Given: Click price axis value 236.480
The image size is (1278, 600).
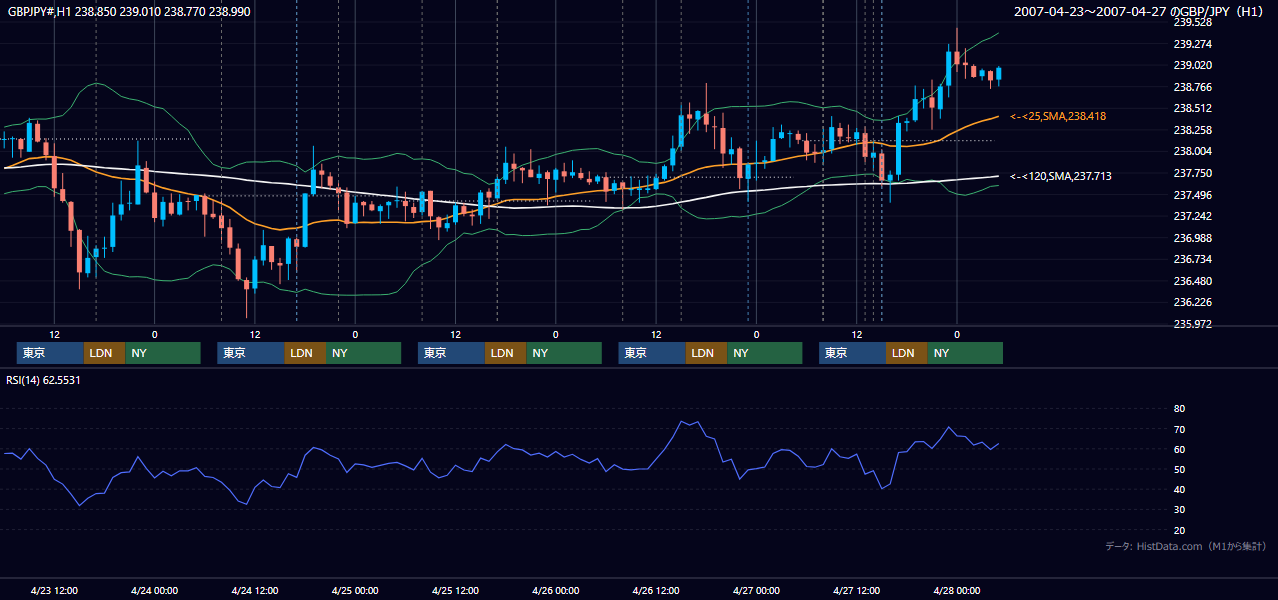Looking at the screenshot, I should pyautogui.click(x=1193, y=281).
